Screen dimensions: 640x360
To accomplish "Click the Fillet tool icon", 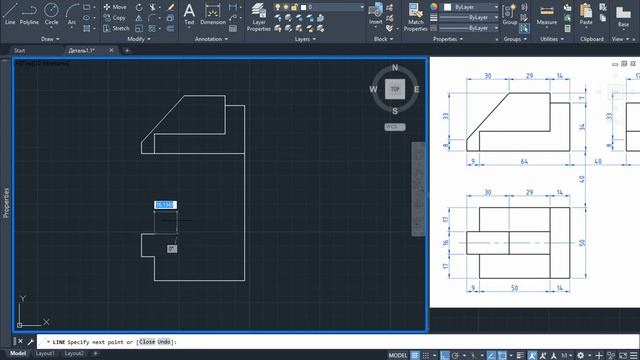I will (x=152, y=18).
